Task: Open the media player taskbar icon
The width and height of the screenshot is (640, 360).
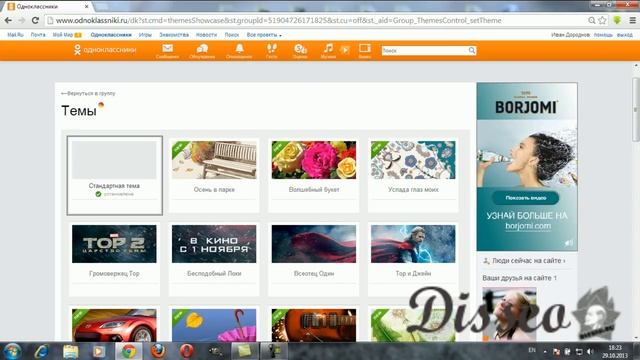Action: click(x=99, y=351)
